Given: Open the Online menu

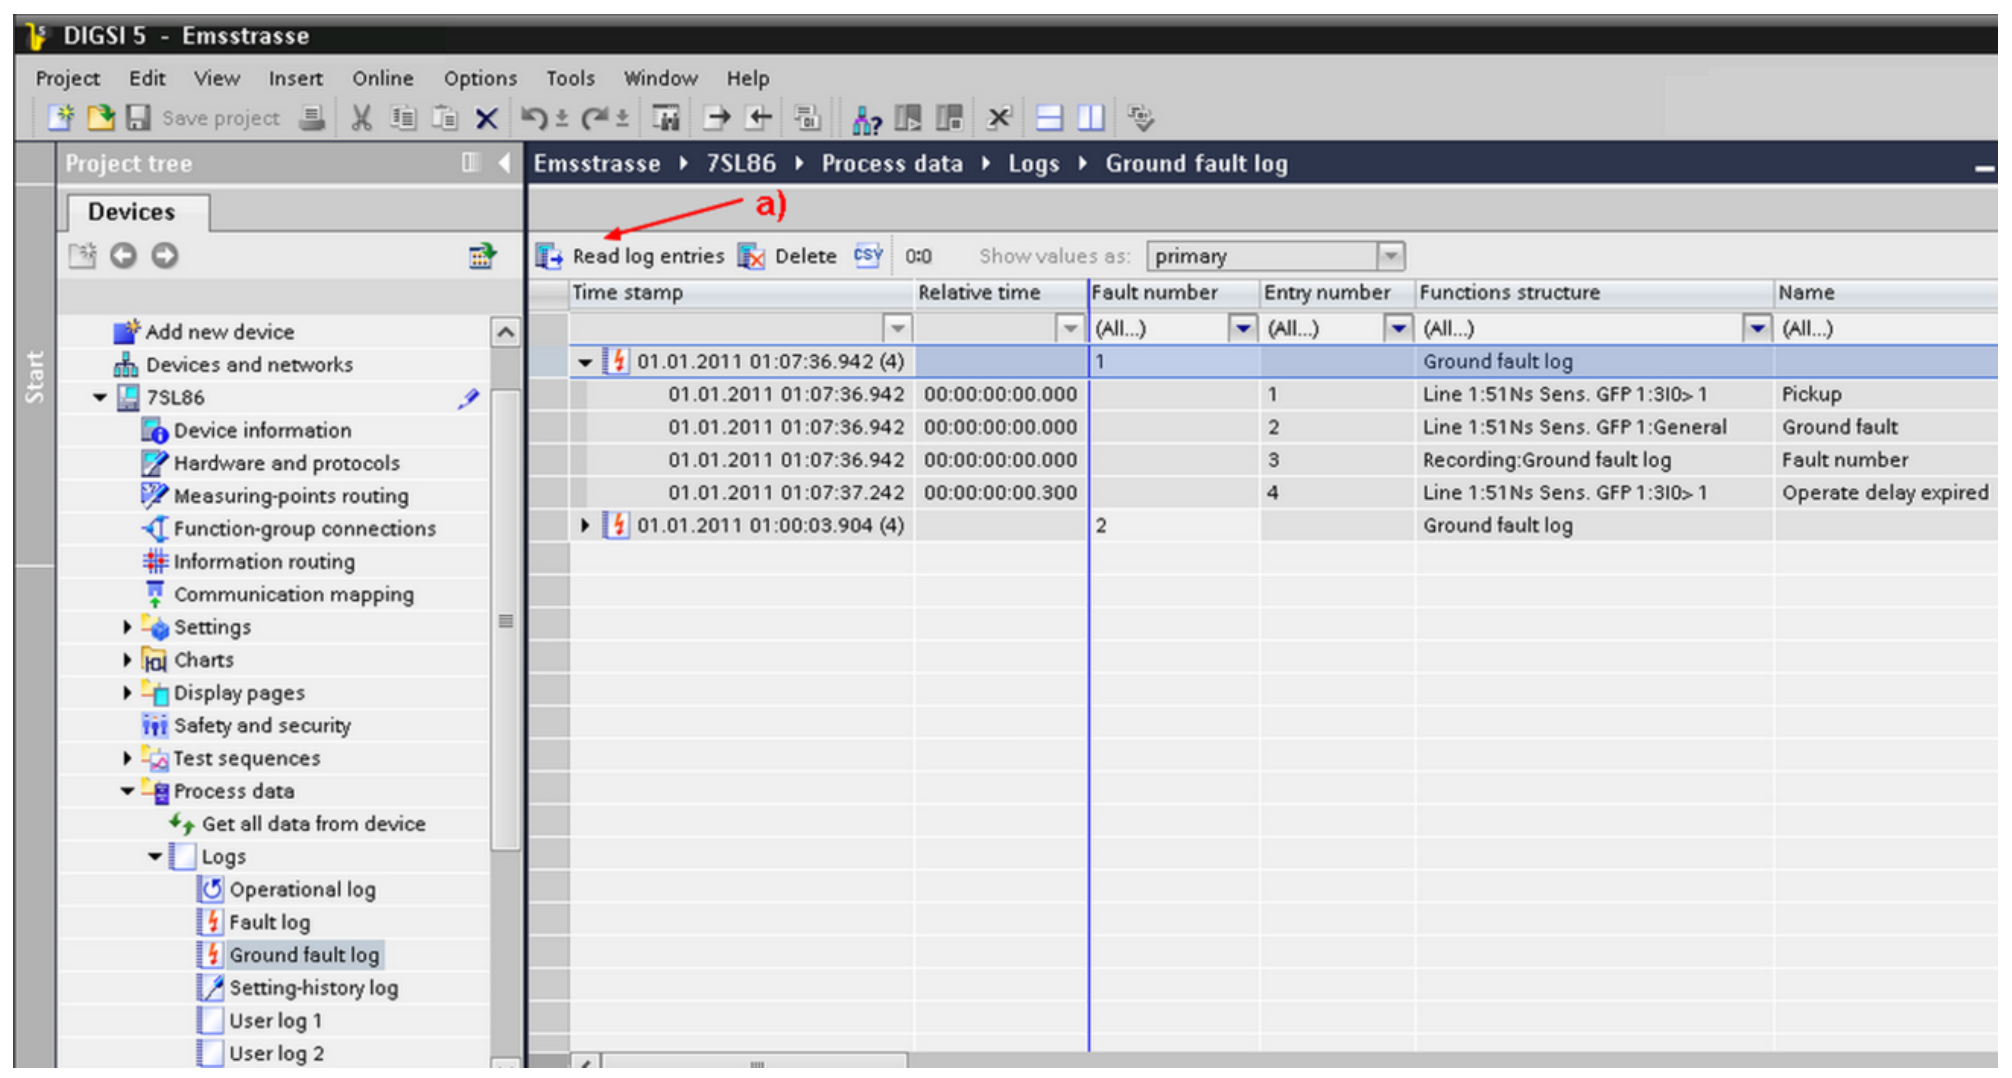Looking at the screenshot, I should (x=383, y=78).
